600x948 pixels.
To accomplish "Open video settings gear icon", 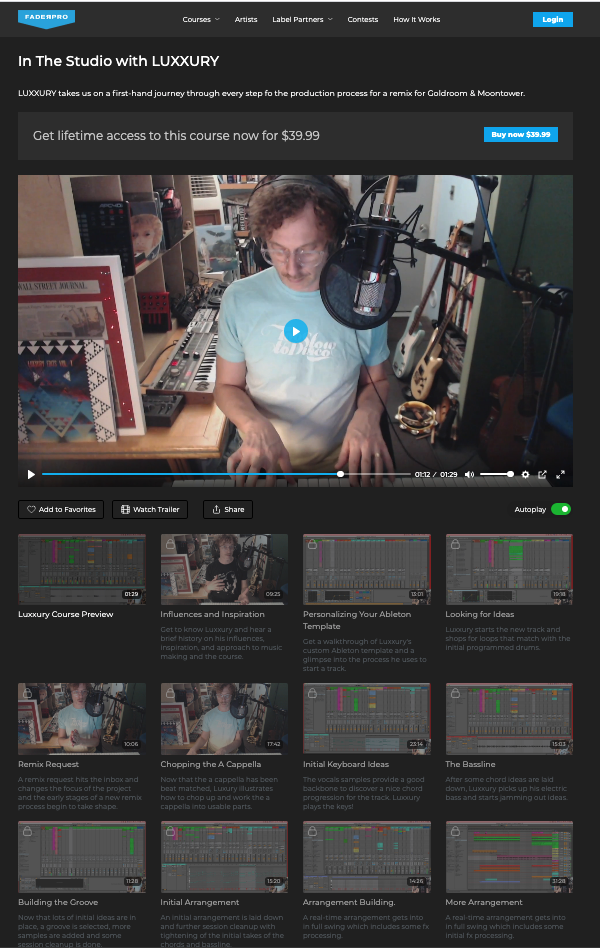I will pos(525,475).
